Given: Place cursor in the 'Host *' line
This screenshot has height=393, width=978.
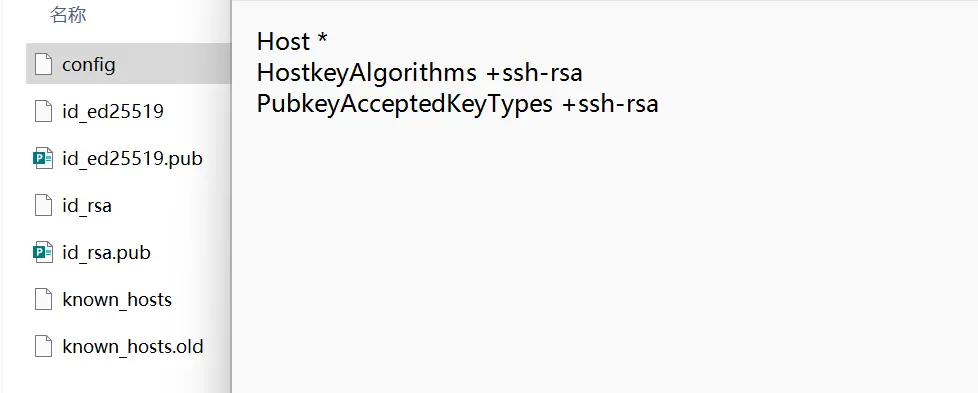Looking at the screenshot, I should [x=292, y=42].
